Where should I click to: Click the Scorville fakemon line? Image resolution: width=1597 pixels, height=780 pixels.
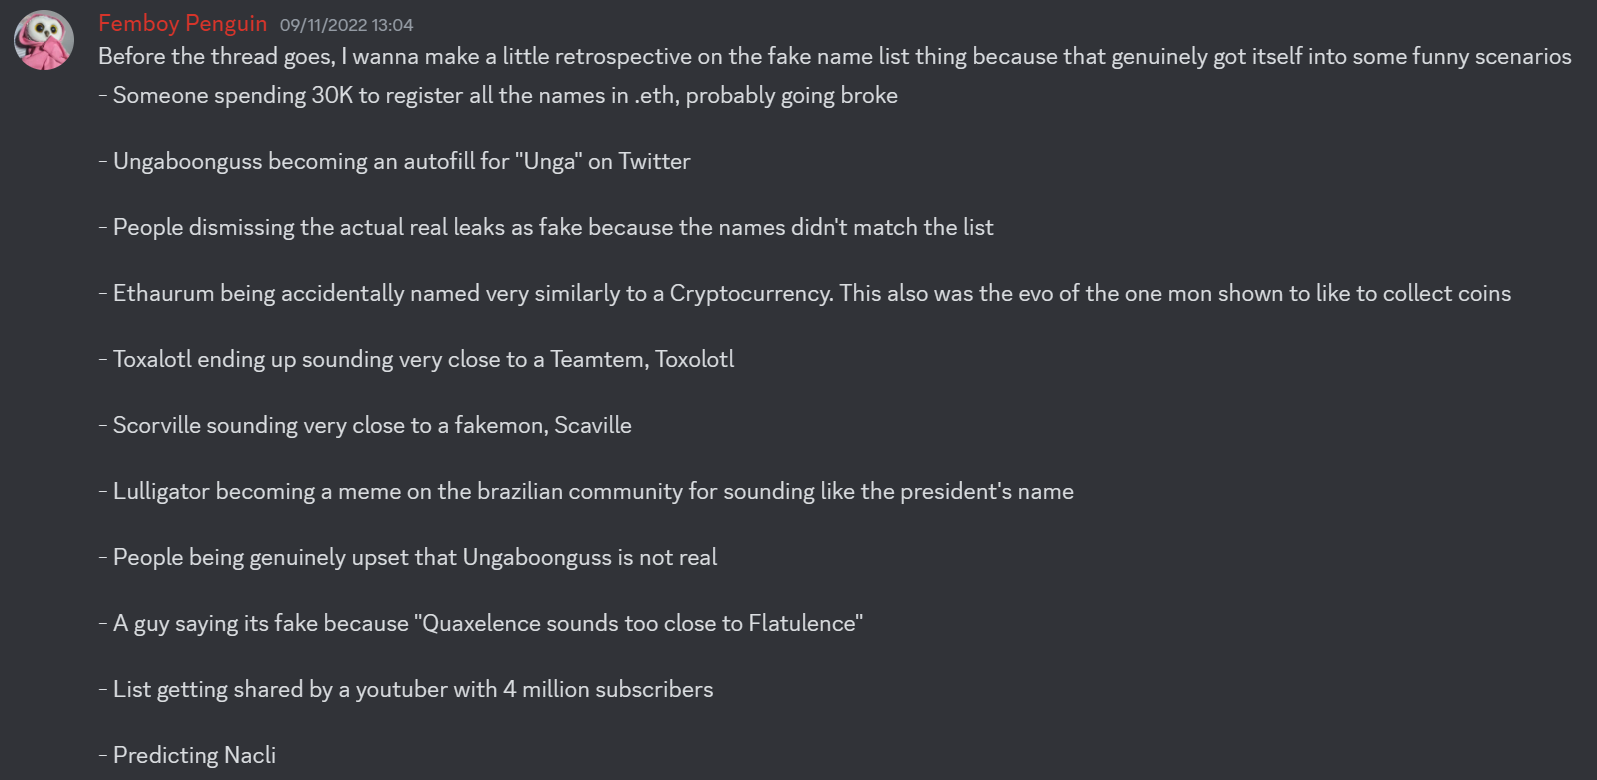coord(371,425)
